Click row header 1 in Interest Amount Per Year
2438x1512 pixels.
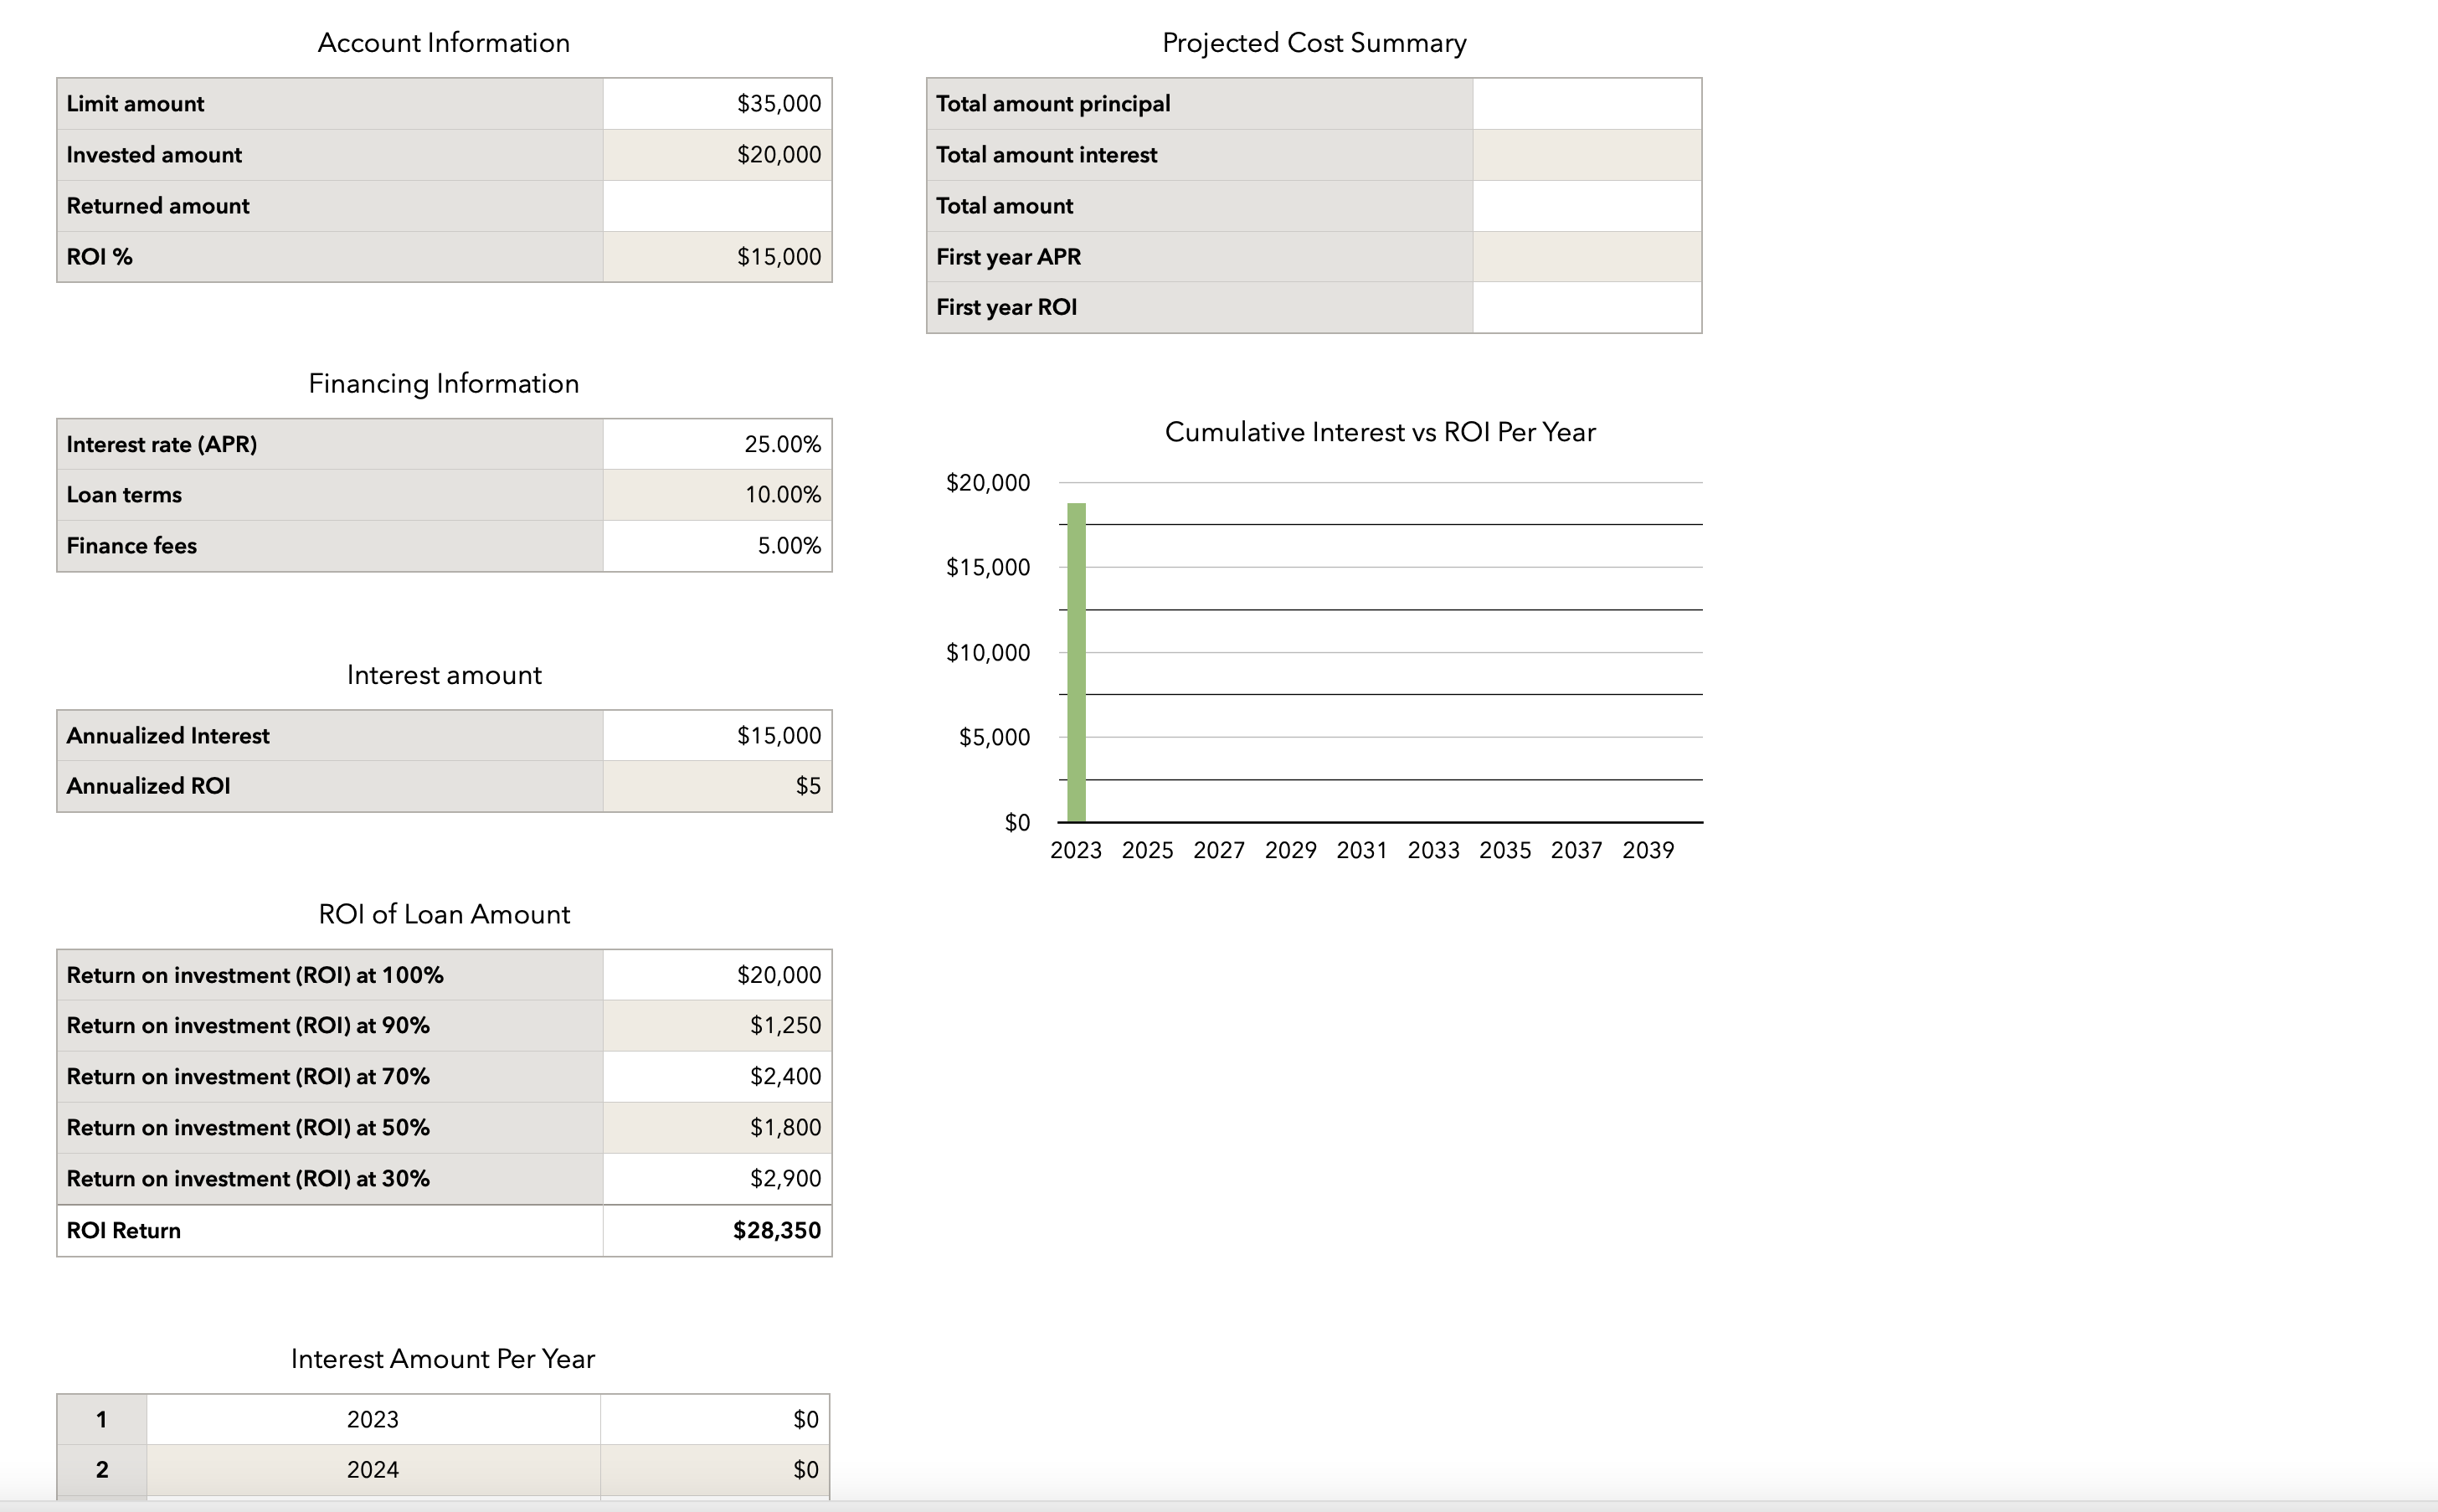pos(101,1418)
